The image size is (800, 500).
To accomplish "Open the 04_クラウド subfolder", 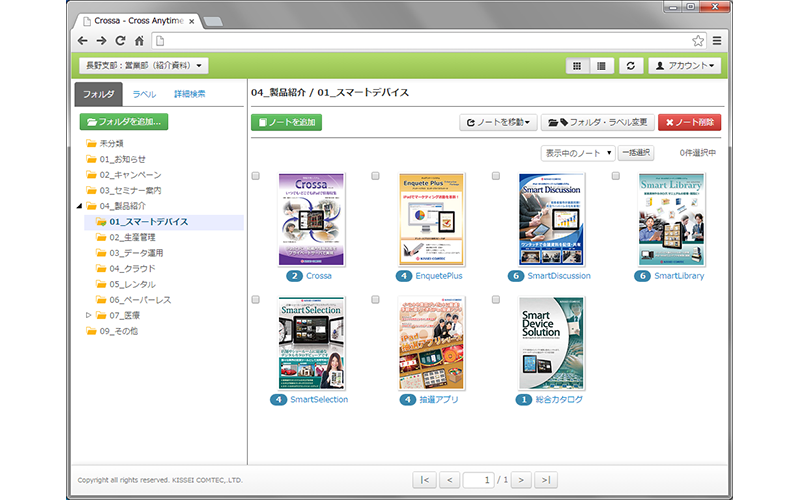I will pyautogui.click(x=126, y=269).
